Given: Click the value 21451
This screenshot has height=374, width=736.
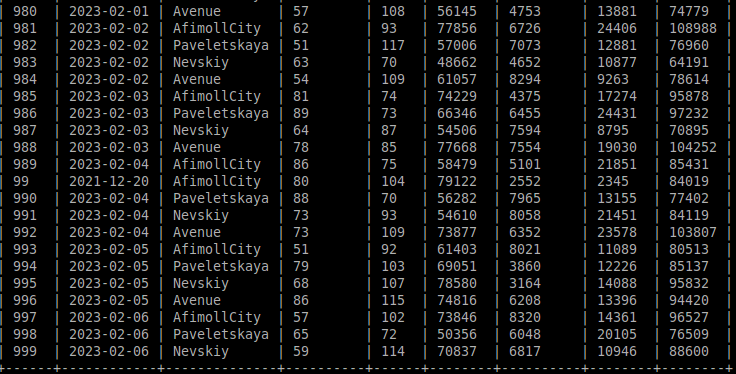Looking at the screenshot, I should (617, 215).
